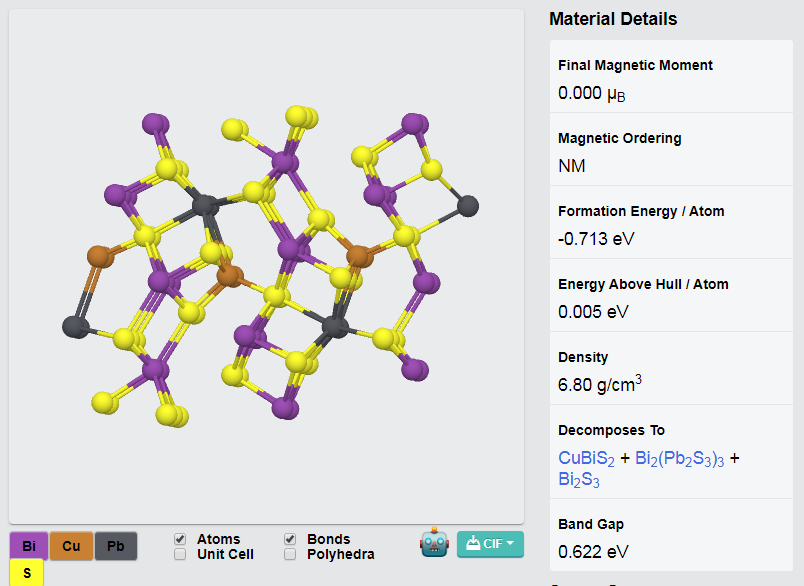This screenshot has height=586, width=804.
Task: Uncheck the Atoms checkbox
Action: (180, 539)
